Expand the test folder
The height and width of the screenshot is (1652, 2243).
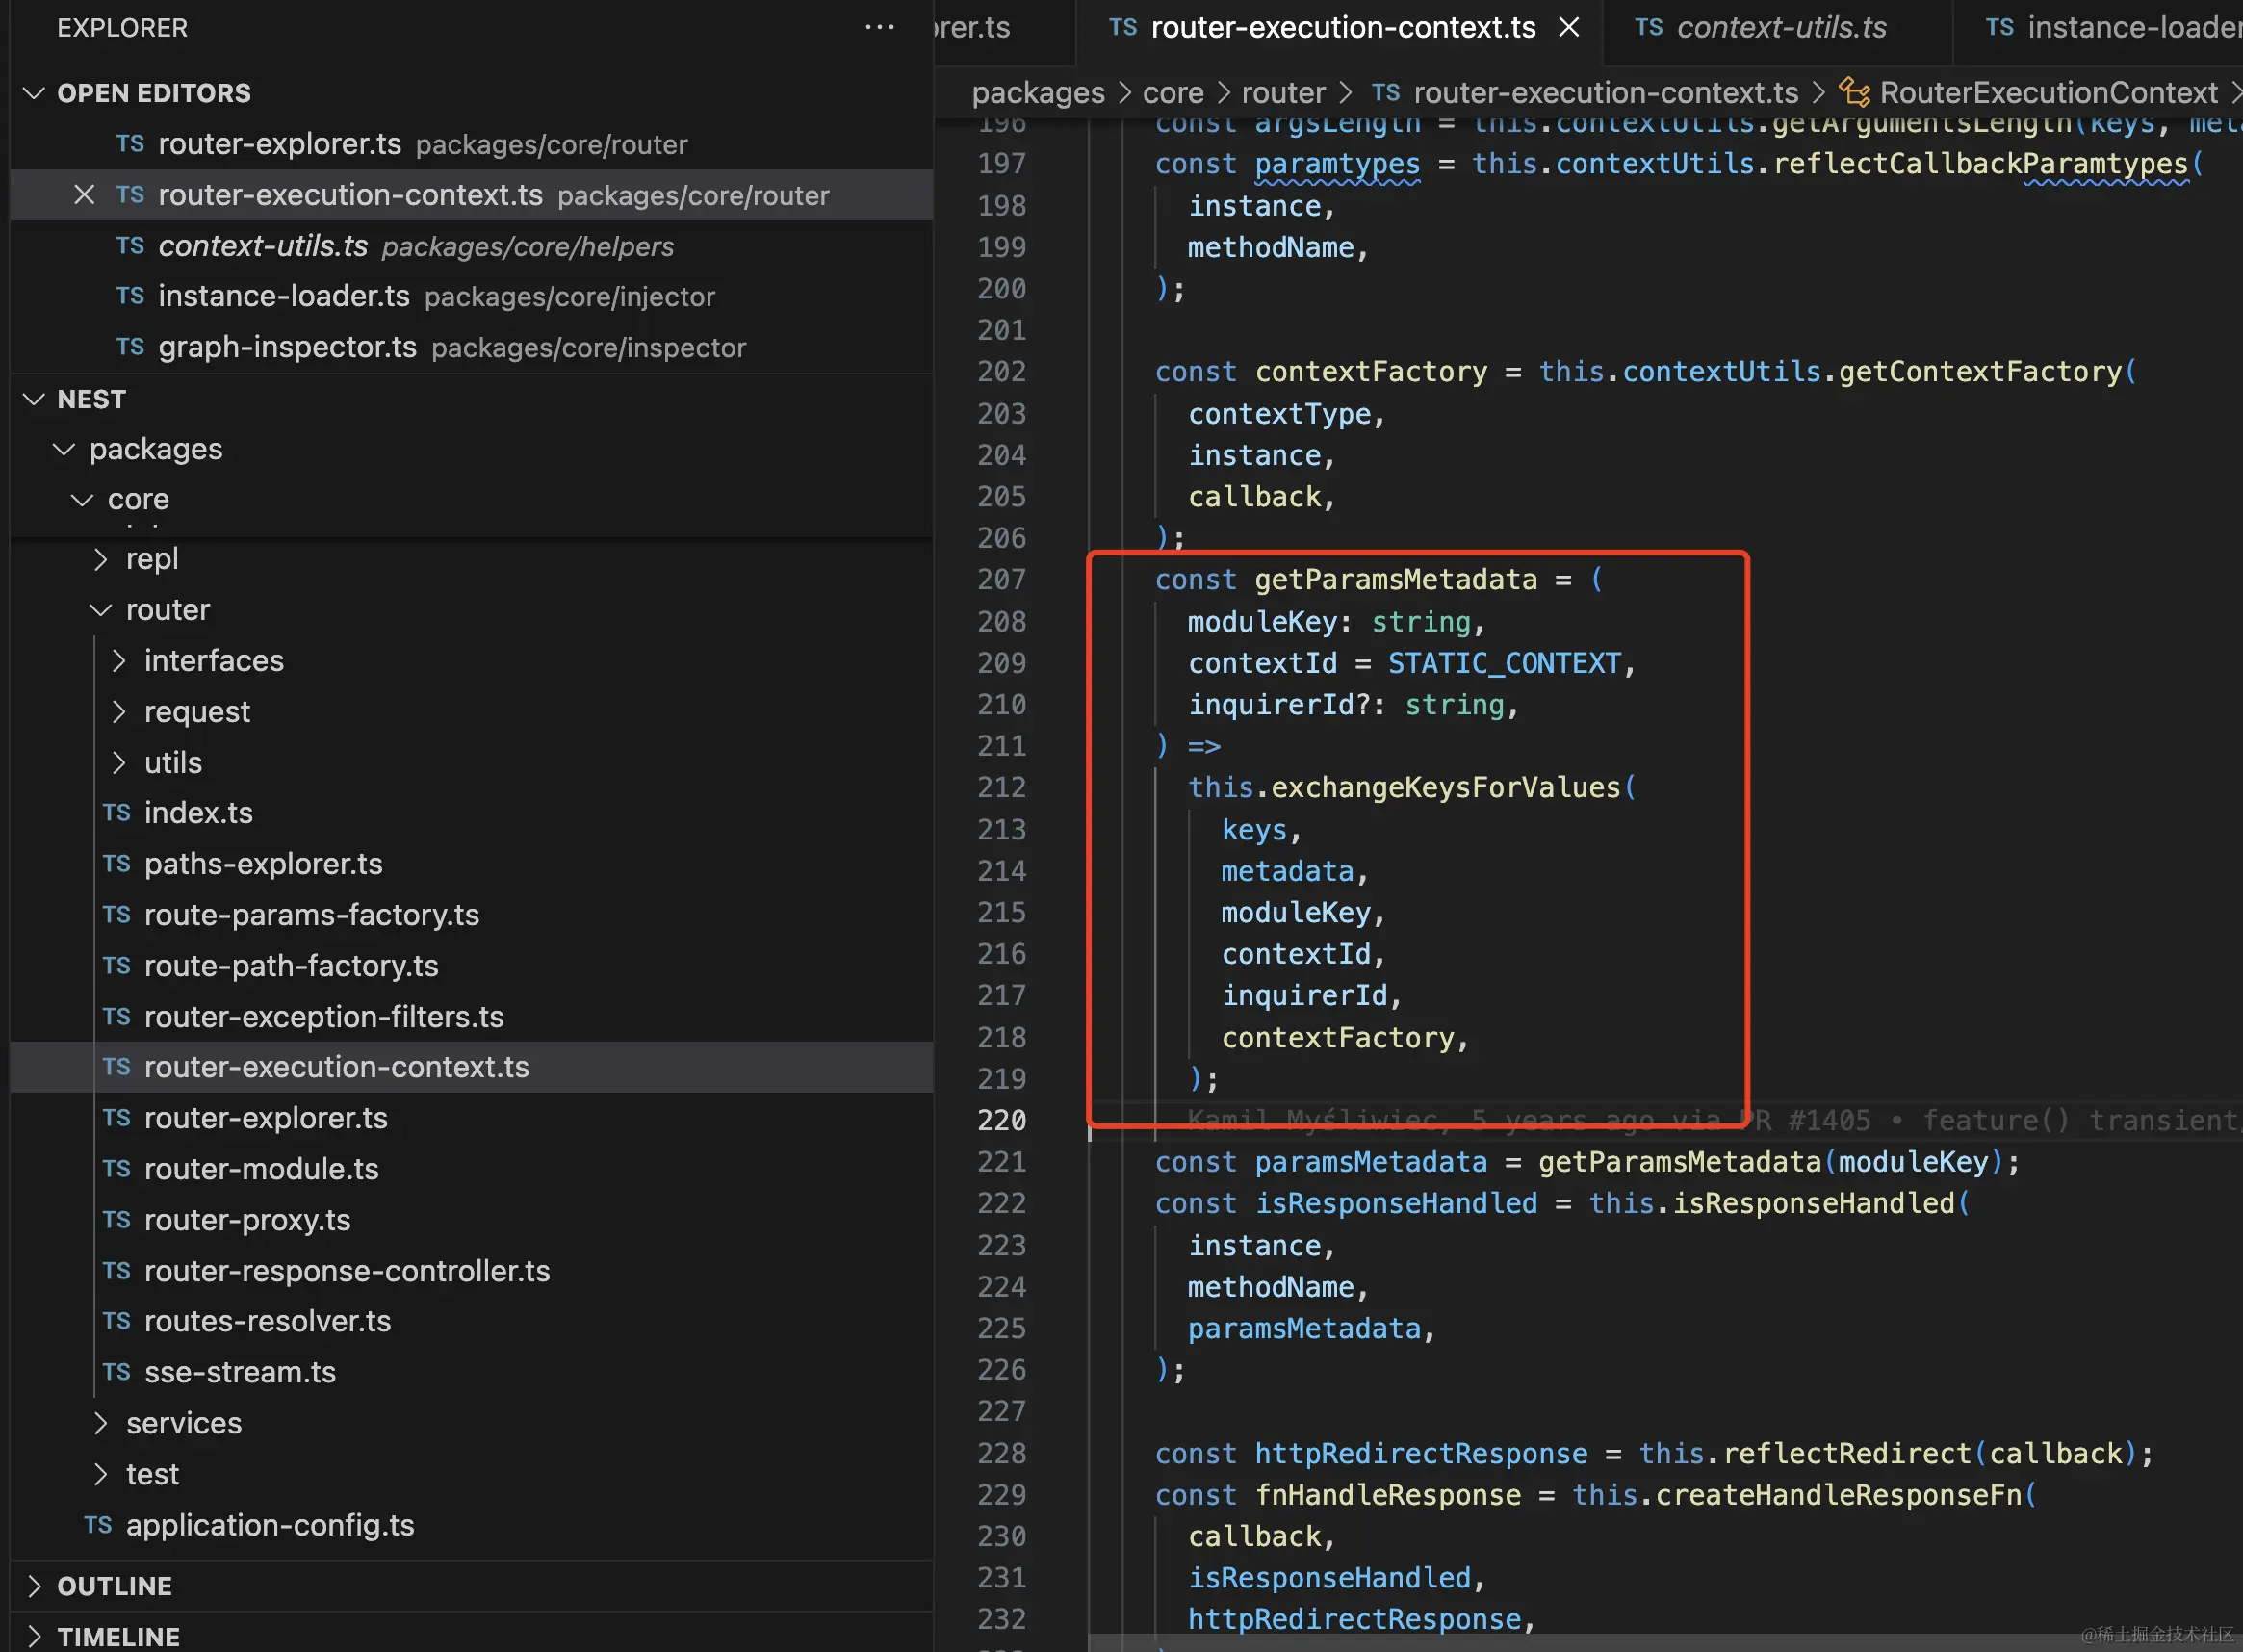pyautogui.click(x=101, y=1474)
